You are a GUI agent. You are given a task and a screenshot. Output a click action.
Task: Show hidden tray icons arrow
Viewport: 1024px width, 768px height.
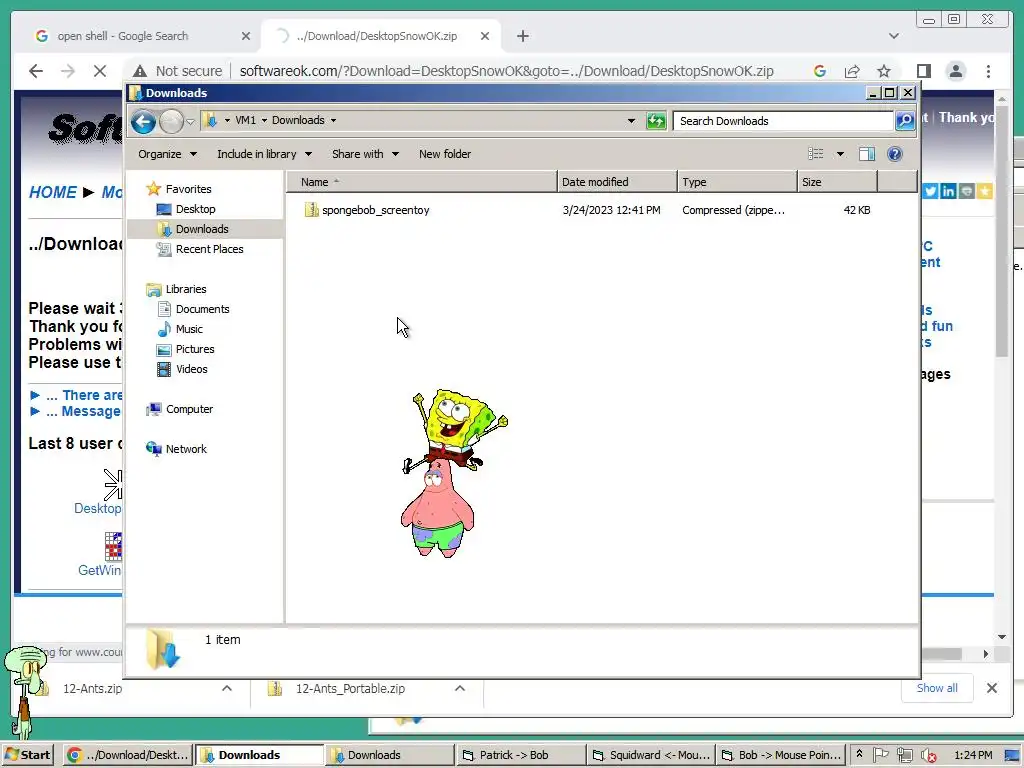pyautogui.click(x=859, y=754)
